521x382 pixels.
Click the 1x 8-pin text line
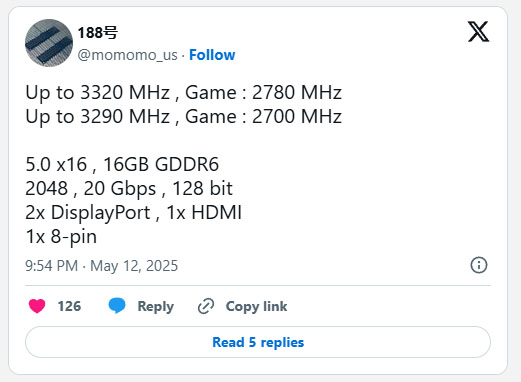(x=61, y=237)
